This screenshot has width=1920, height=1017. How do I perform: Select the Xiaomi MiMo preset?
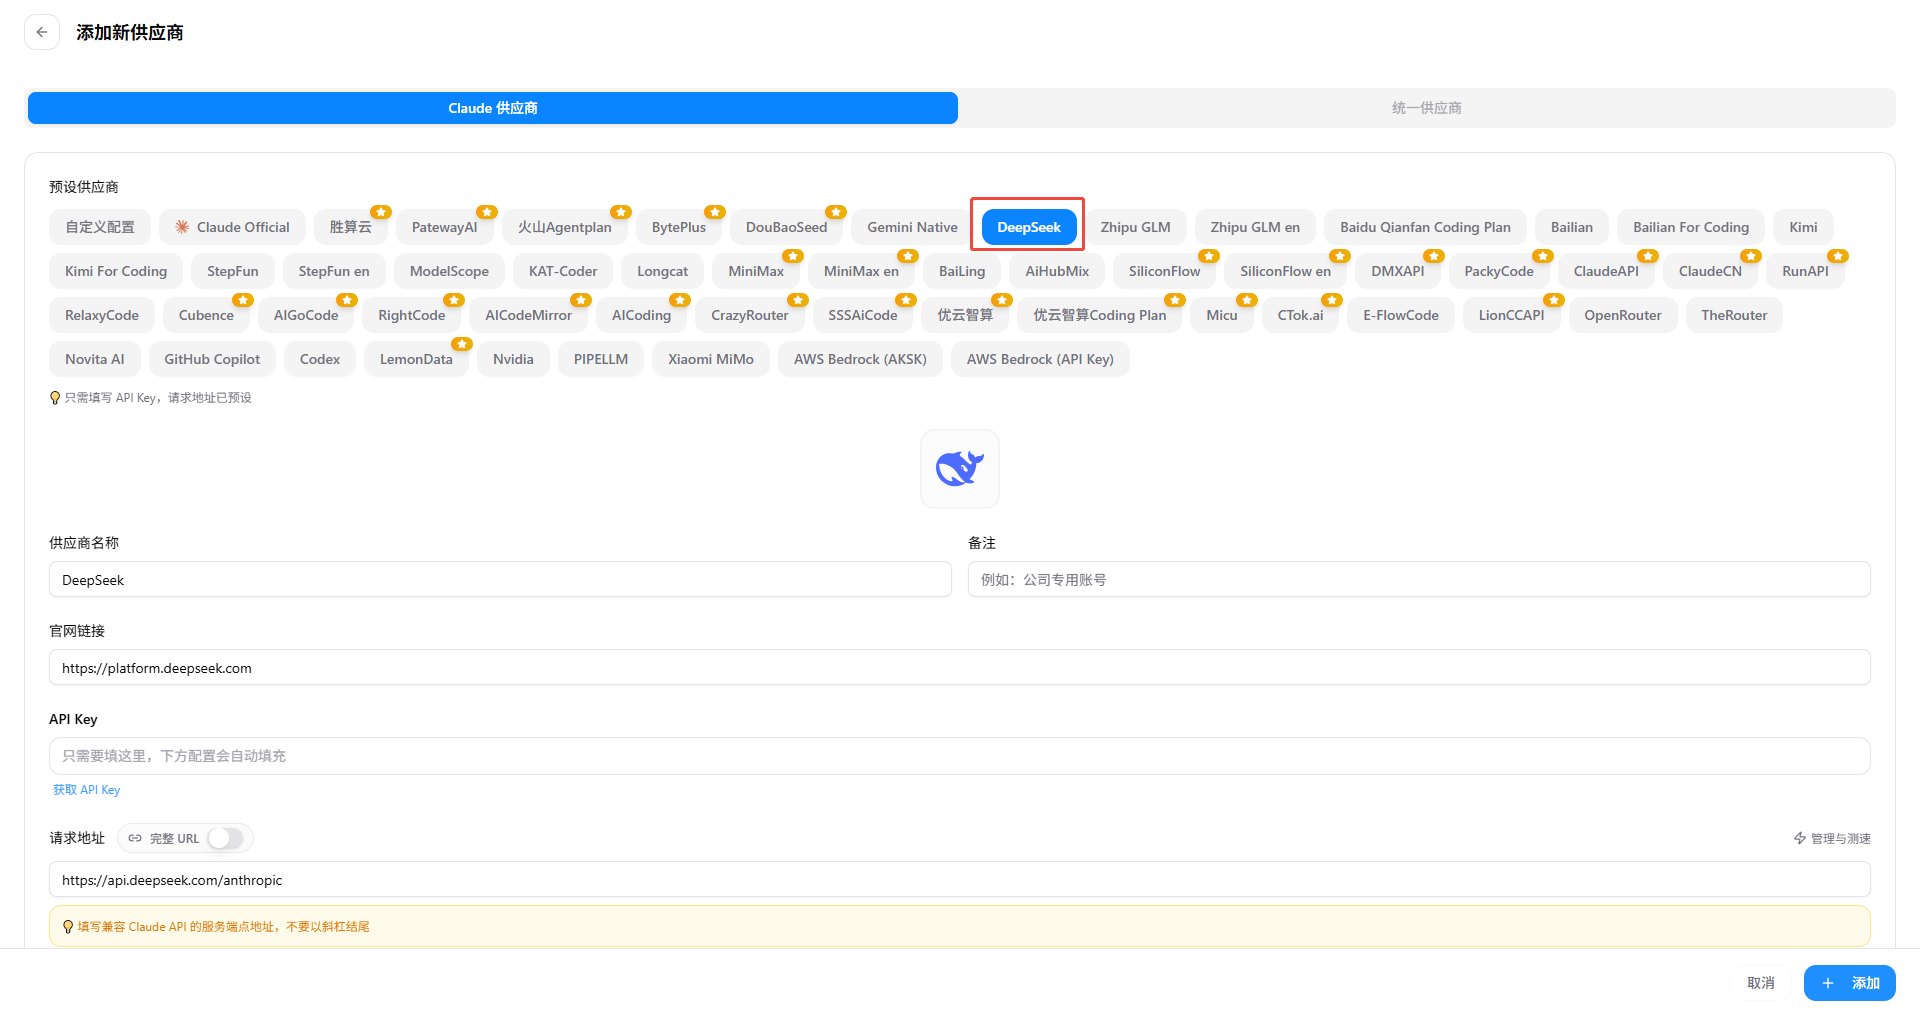pos(711,359)
